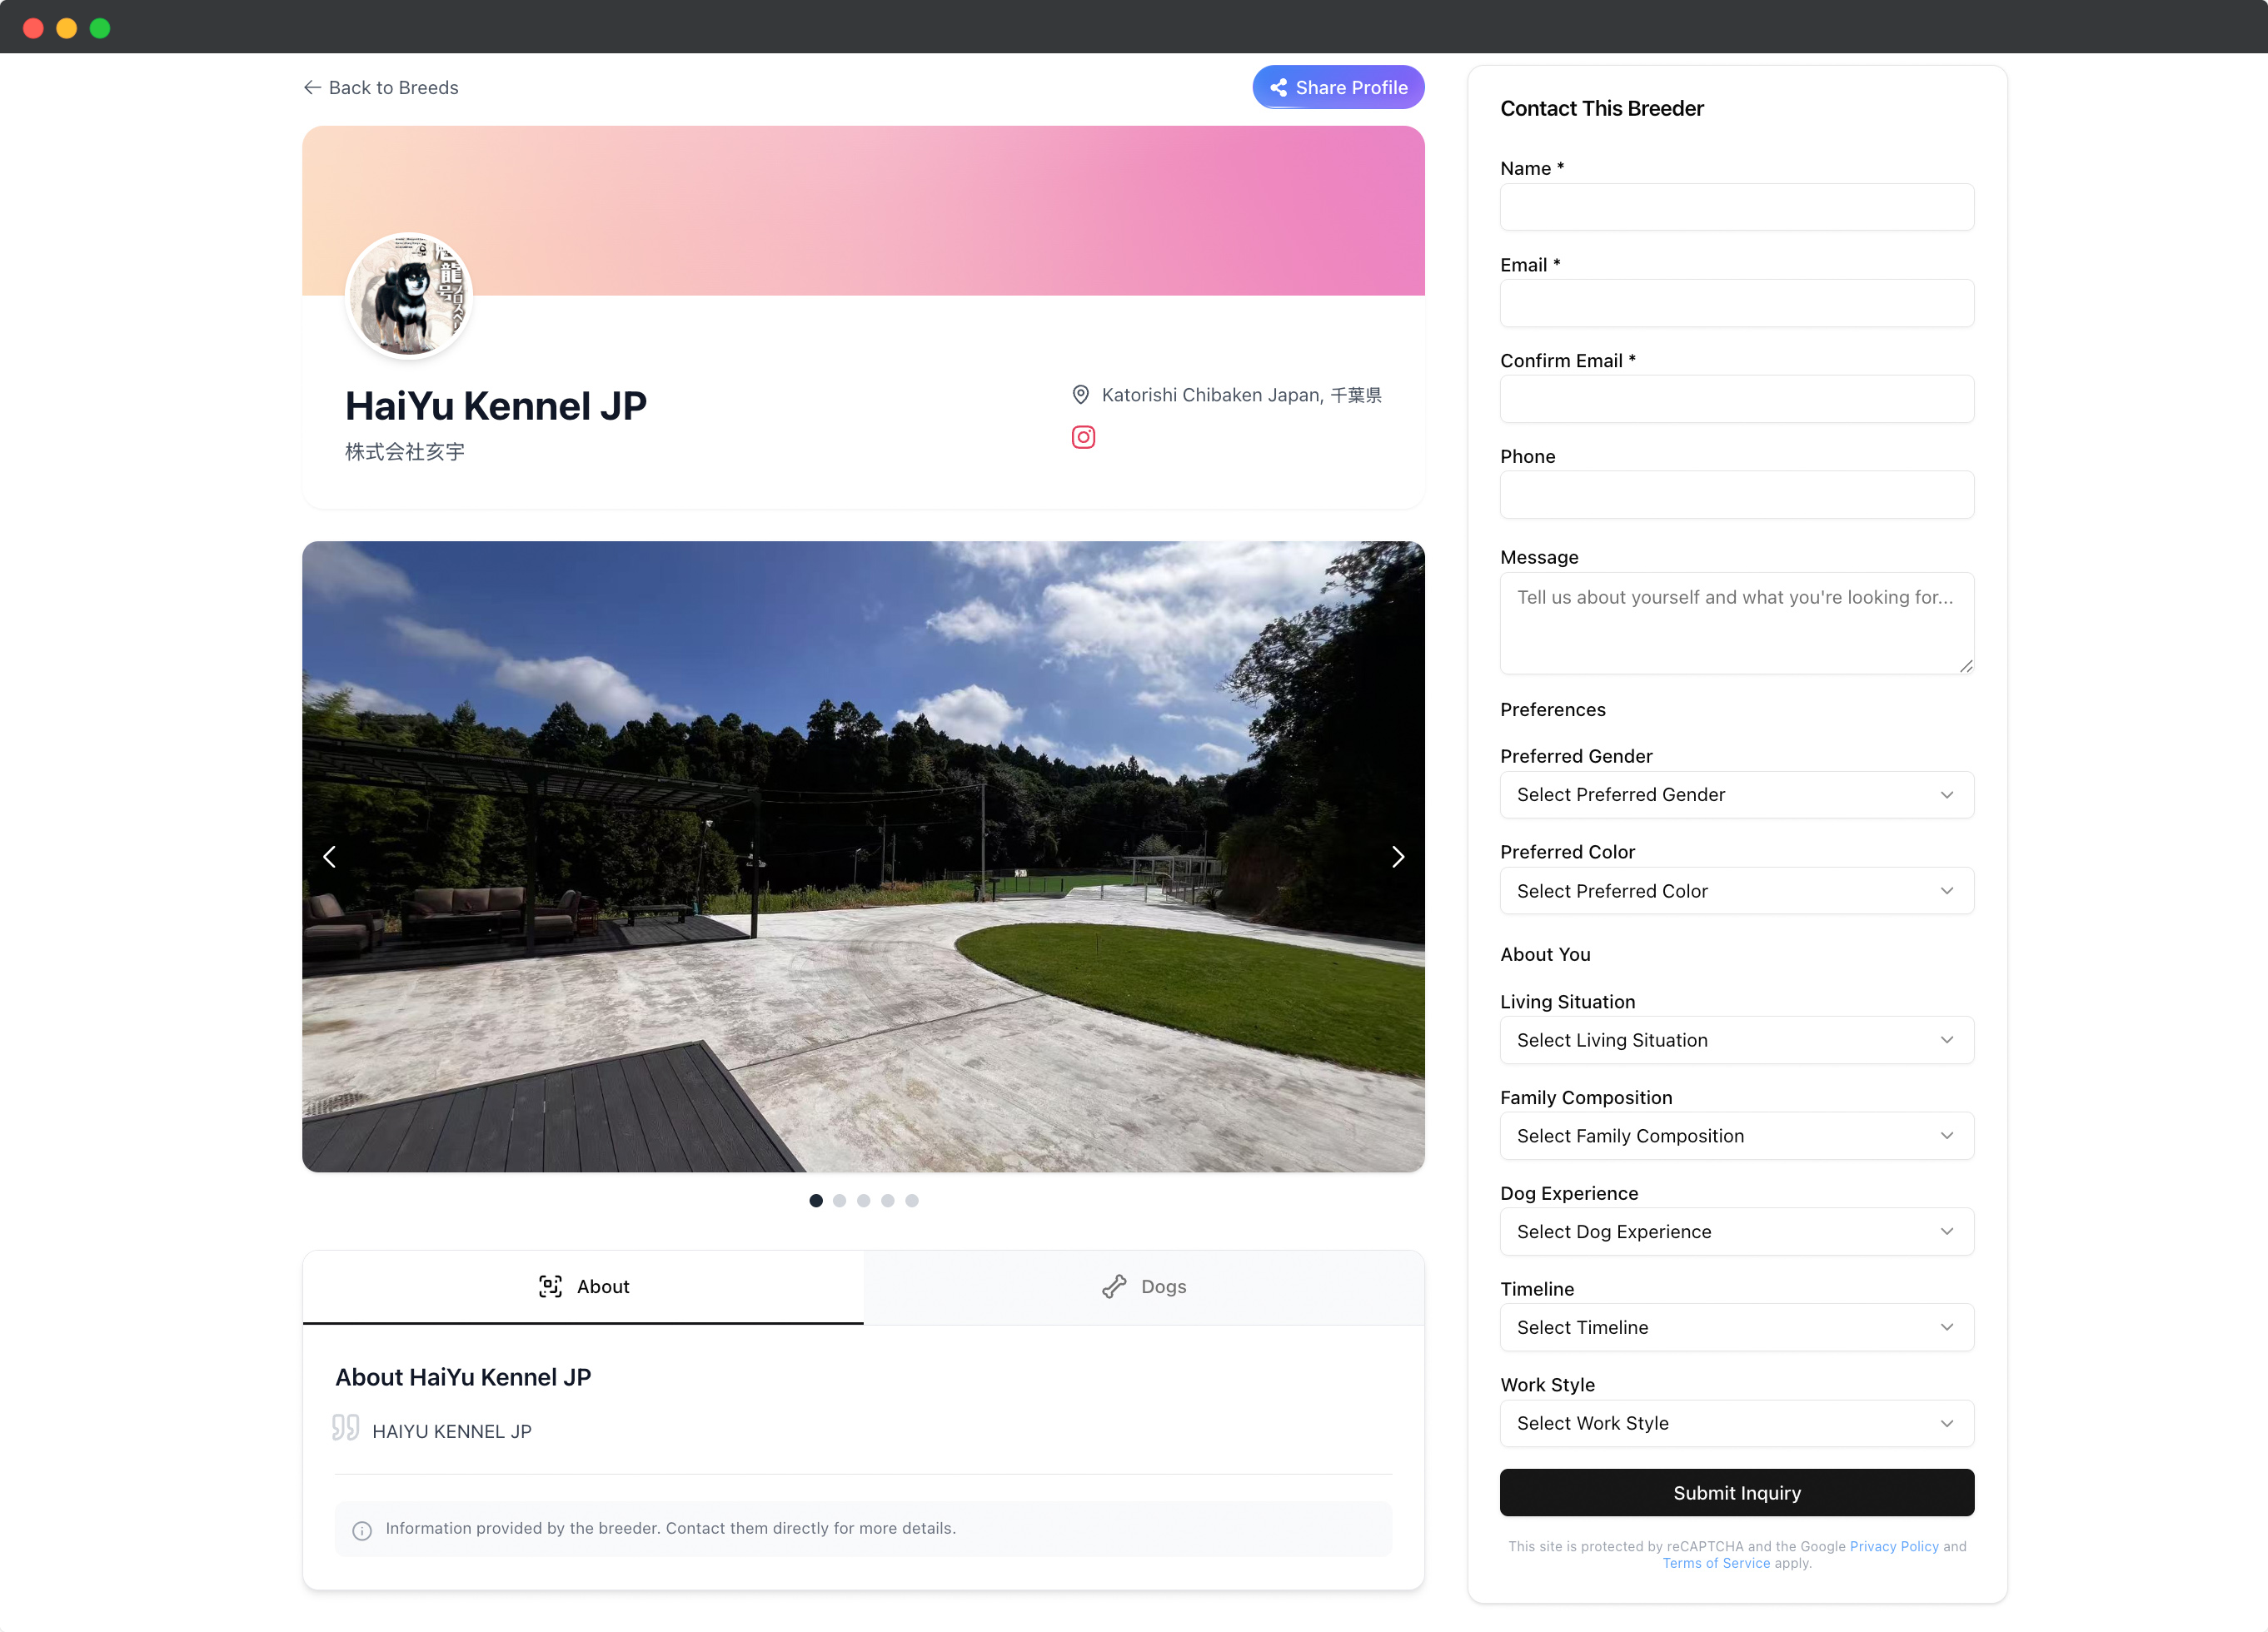
Task: Click into the Message text area
Action: pyautogui.click(x=1736, y=623)
